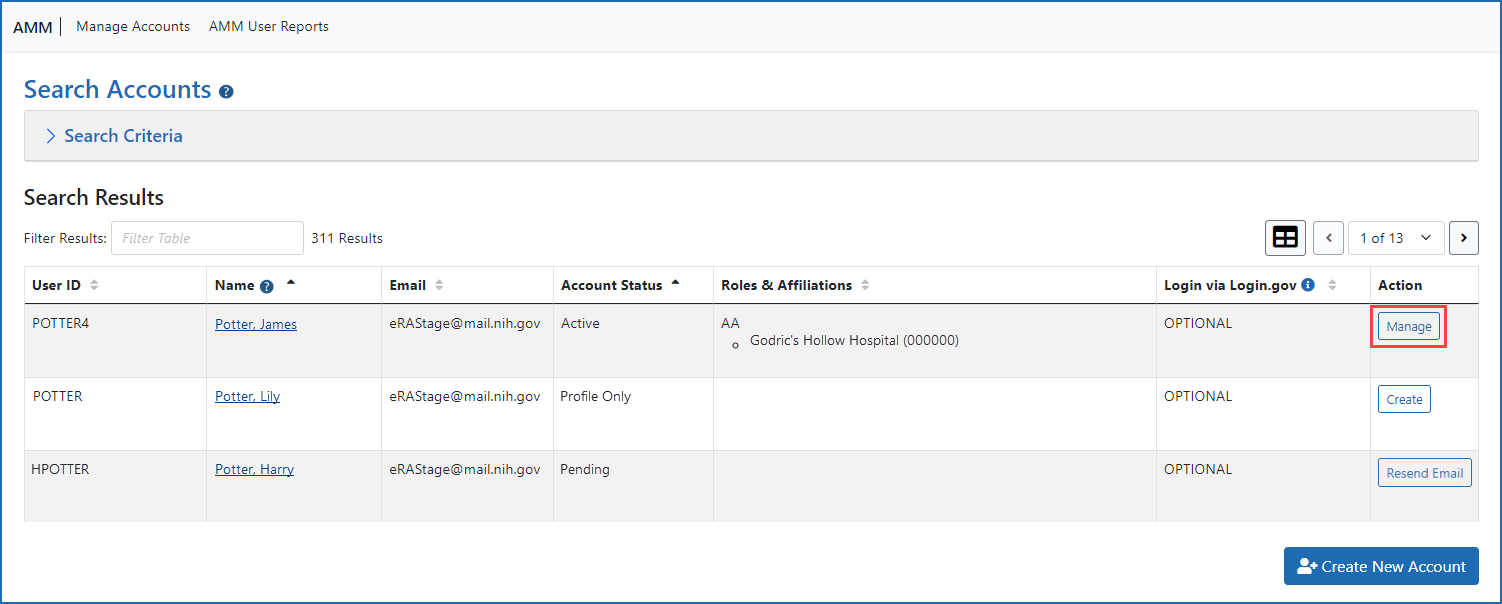Screen dimensions: 1502x604
Task: Open the Potter, Harry profile link
Action: tap(254, 470)
